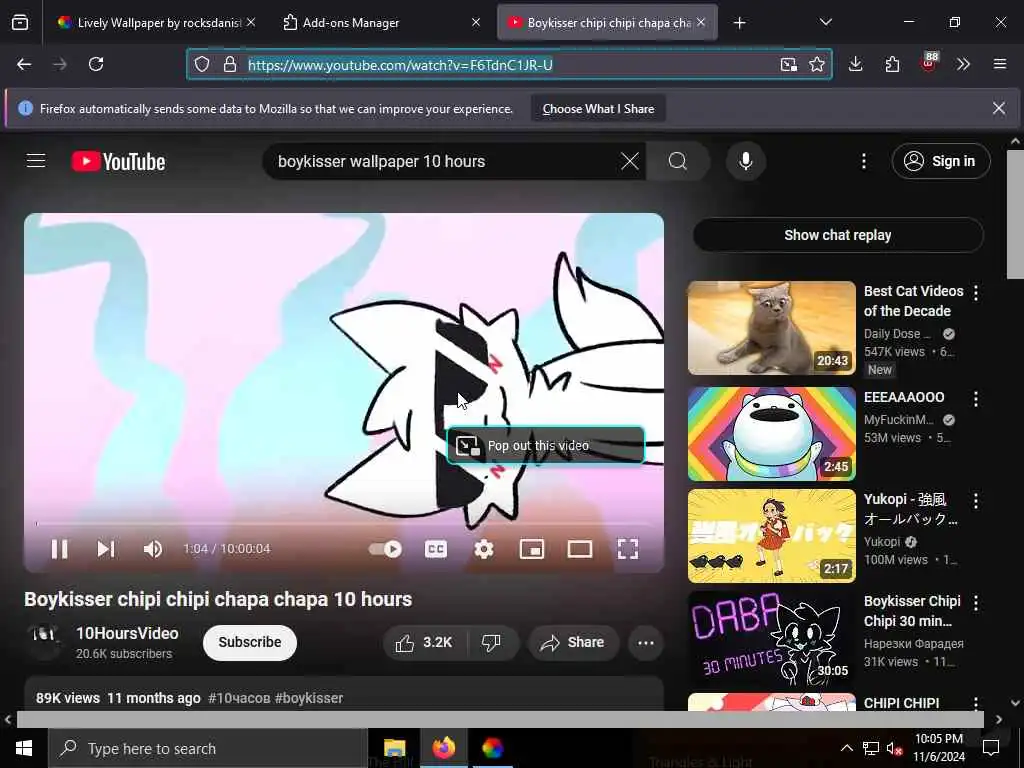1024x768 pixels.
Task: Open options menu for Yukopi suggestion
Action: tap(976, 501)
